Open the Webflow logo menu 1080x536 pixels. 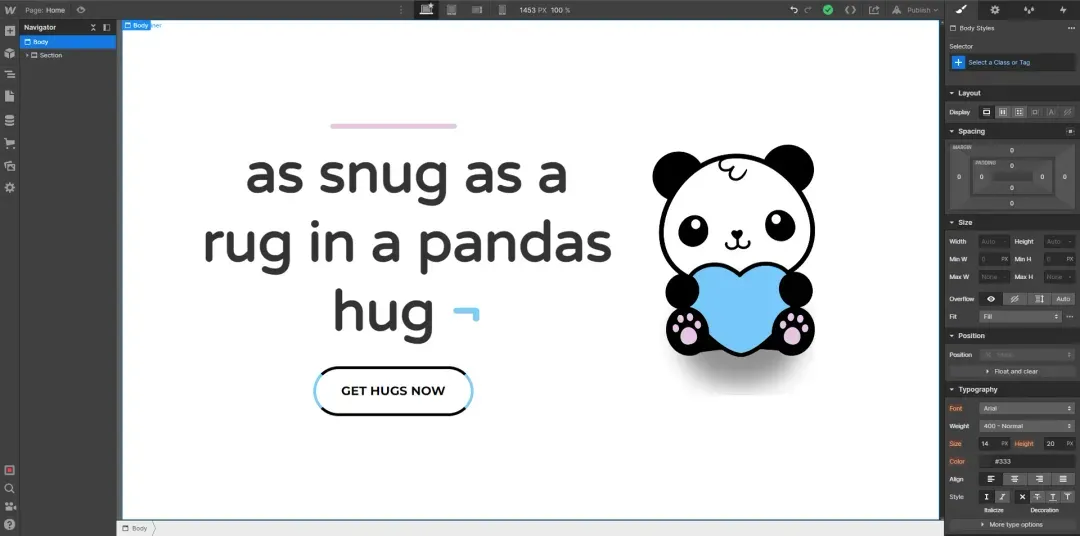[x=10, y=10]
